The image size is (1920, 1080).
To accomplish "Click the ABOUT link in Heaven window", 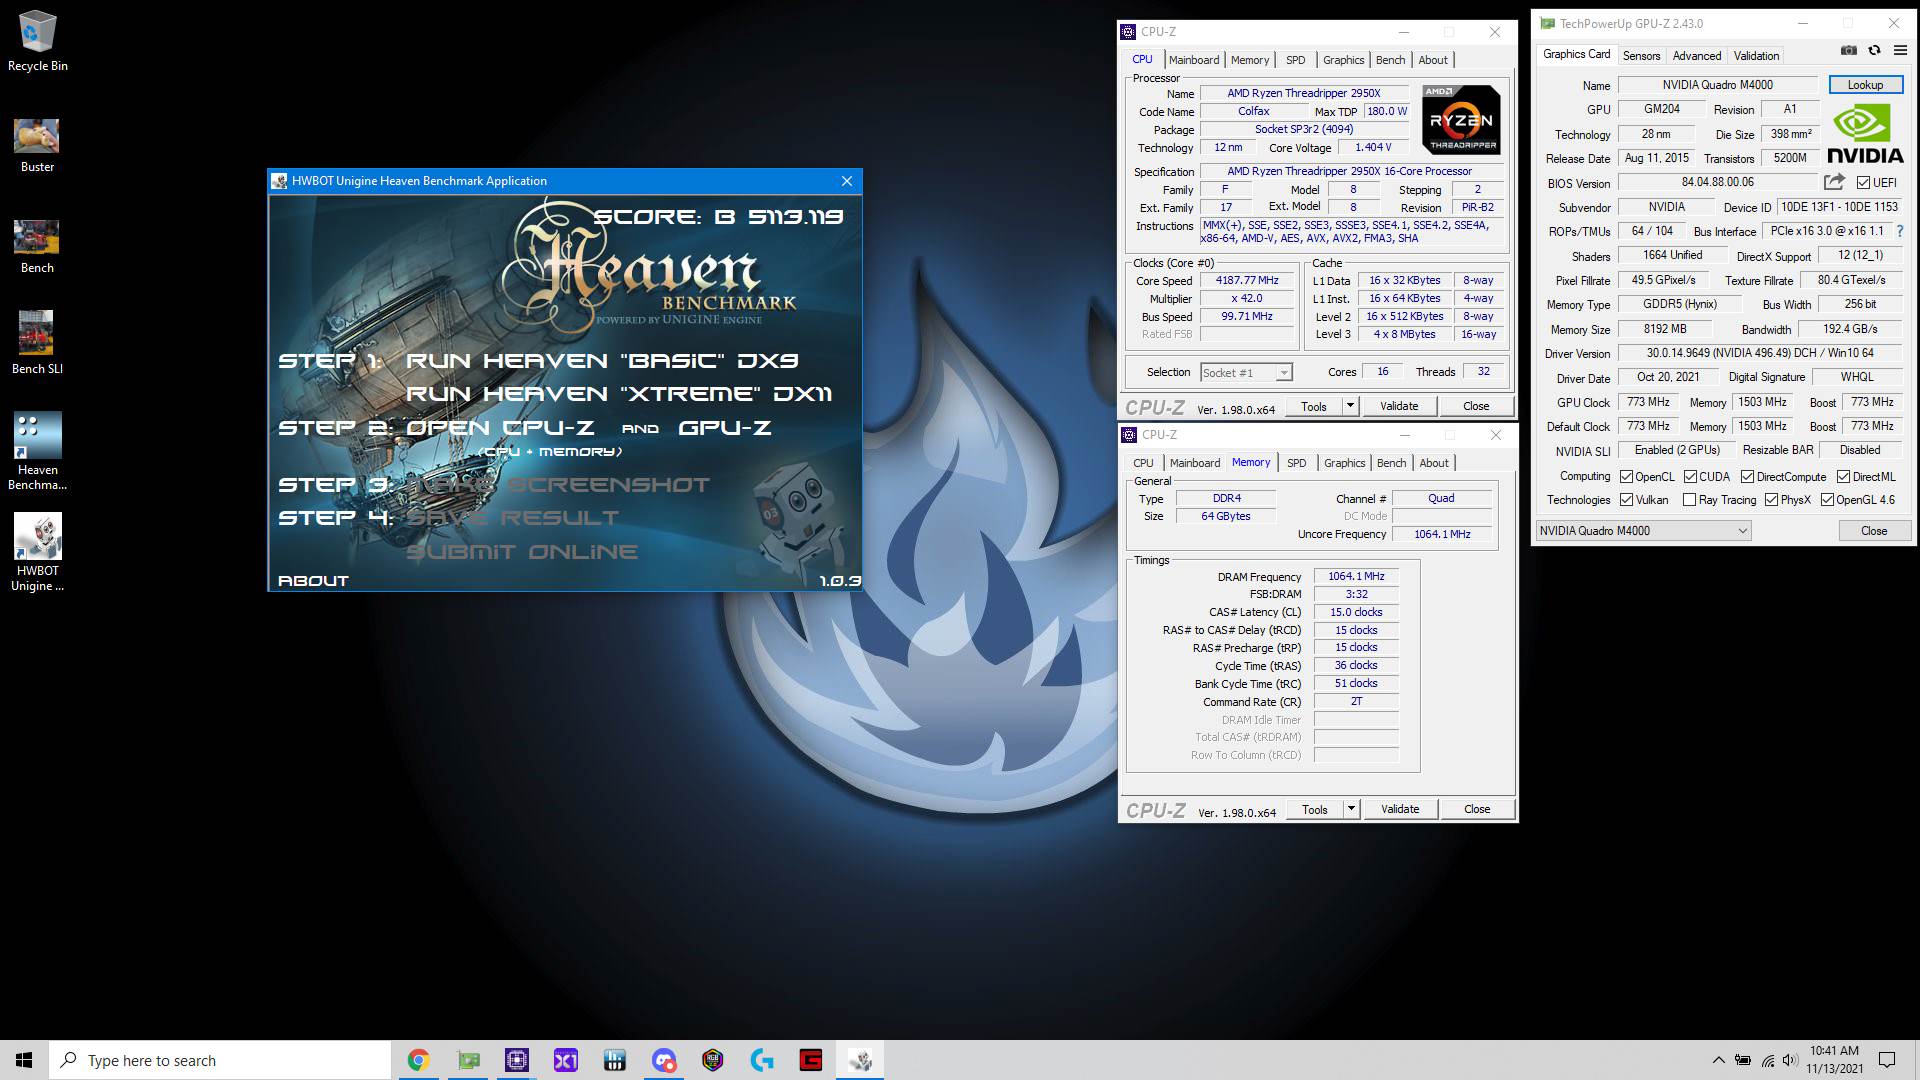I will 313,581.
